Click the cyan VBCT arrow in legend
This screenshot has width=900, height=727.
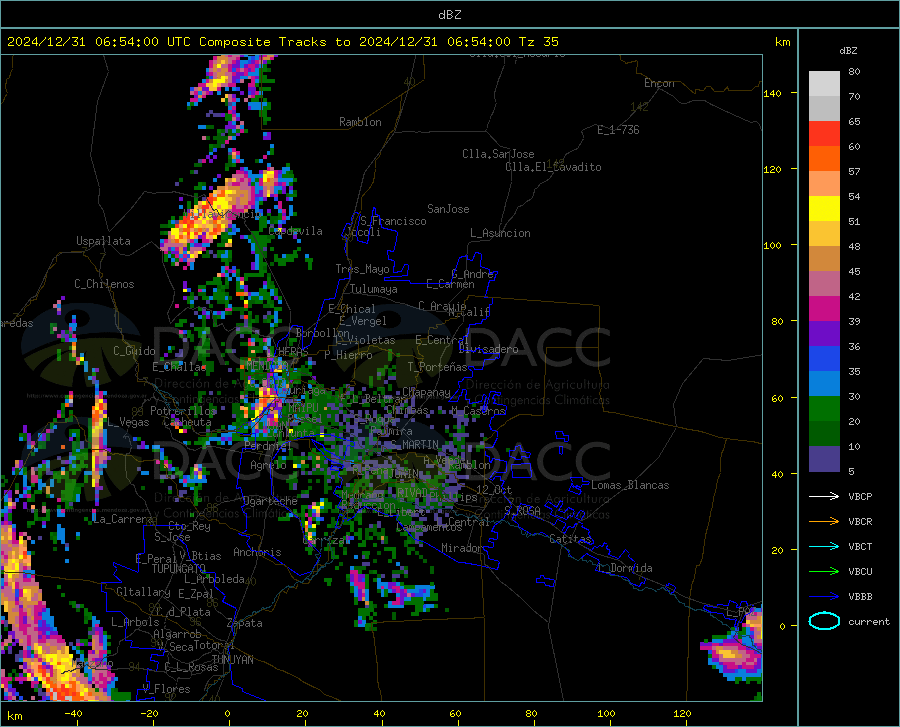pyautogui.click(x=824, y=546)
